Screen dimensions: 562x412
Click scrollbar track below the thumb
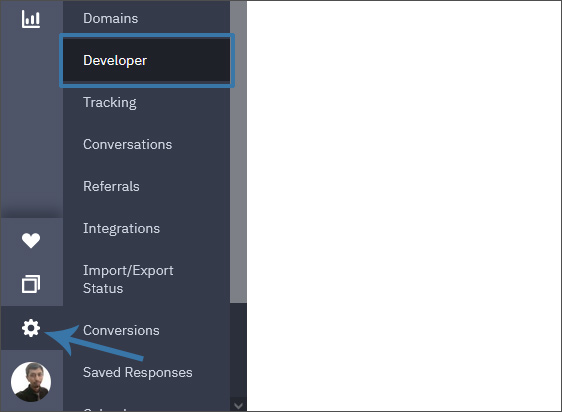238,350
